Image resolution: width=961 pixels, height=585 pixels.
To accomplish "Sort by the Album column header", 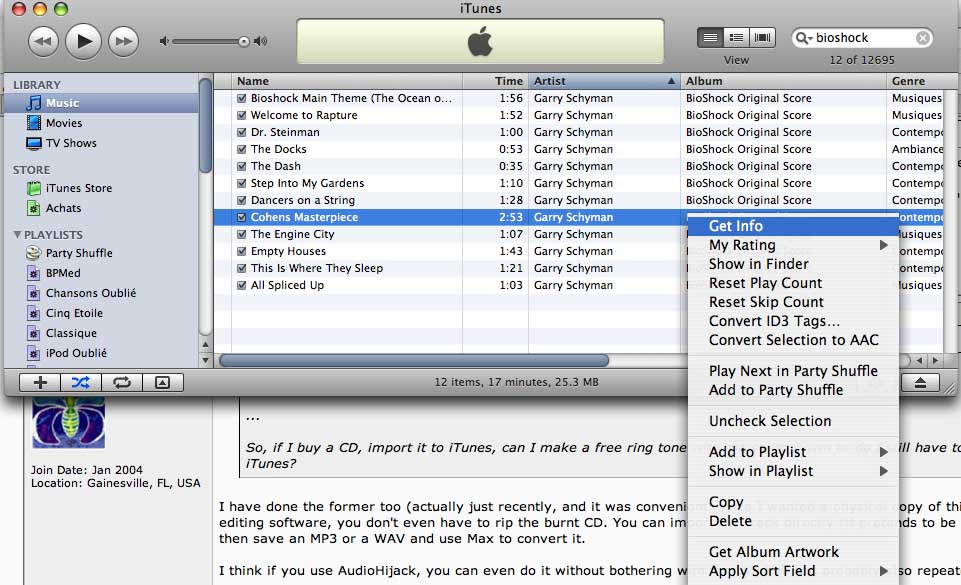I will (x=783, y=81).
